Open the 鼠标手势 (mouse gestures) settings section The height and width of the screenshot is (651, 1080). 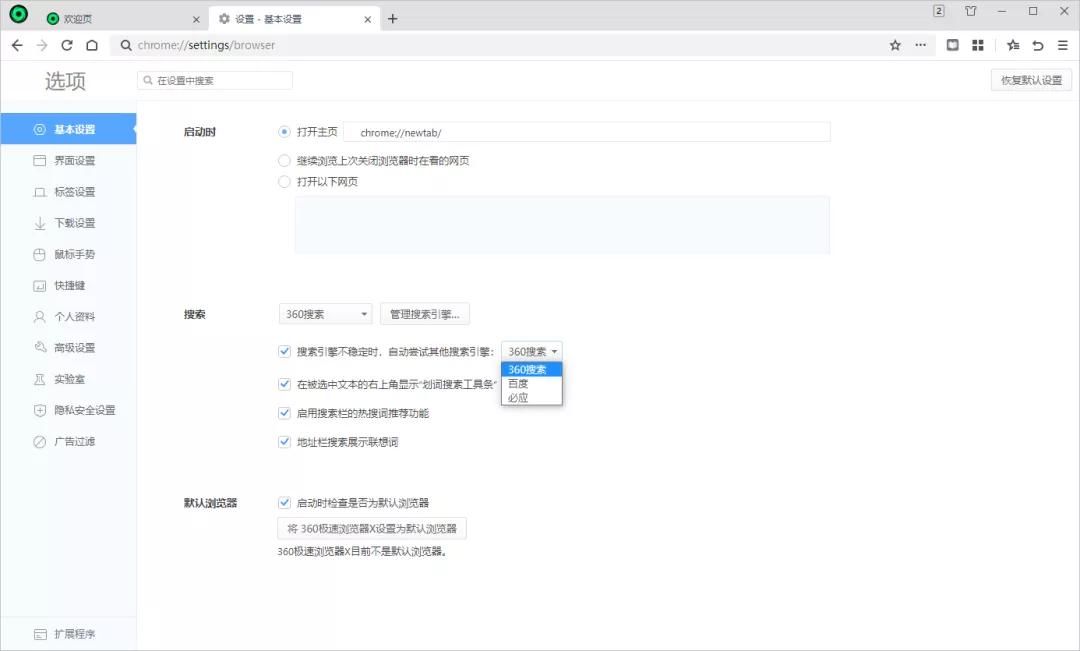click(x=62, y=254)
